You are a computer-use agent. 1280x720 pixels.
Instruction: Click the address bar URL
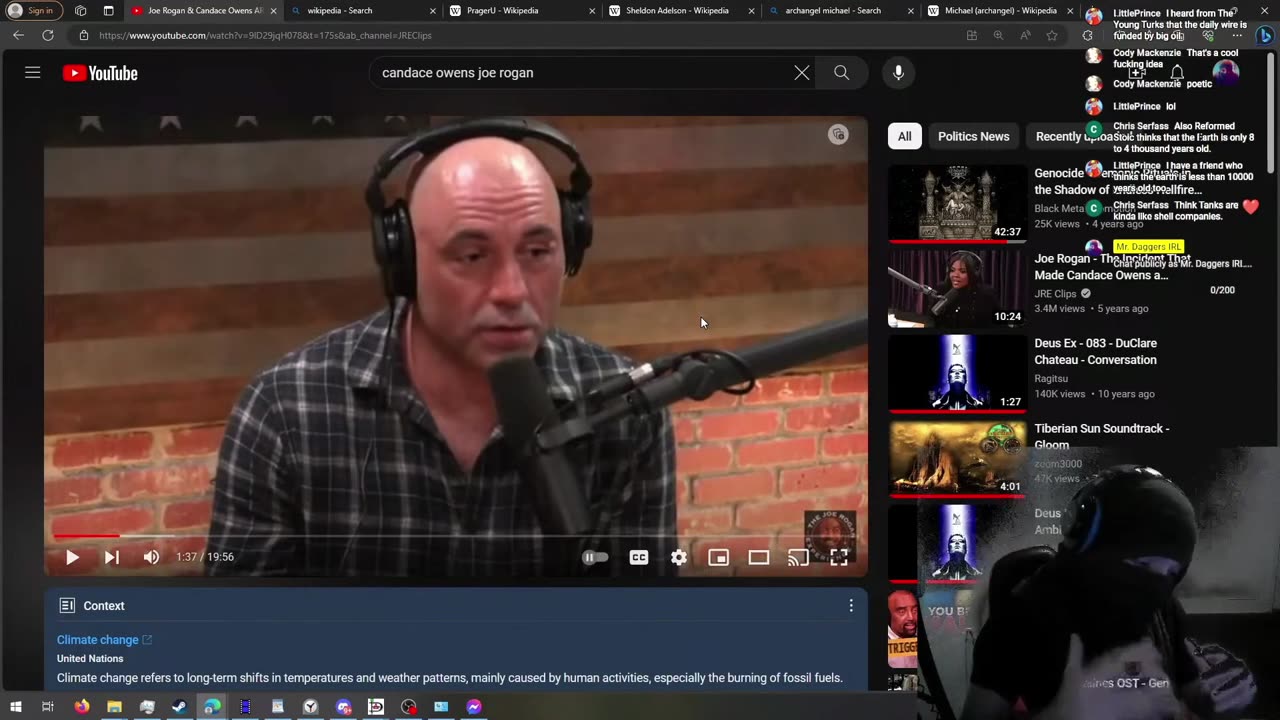265,35
